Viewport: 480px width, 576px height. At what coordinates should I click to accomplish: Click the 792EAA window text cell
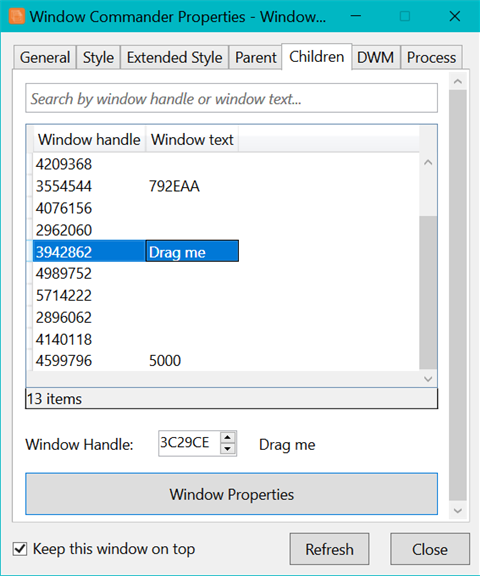(x=174, y=186)
